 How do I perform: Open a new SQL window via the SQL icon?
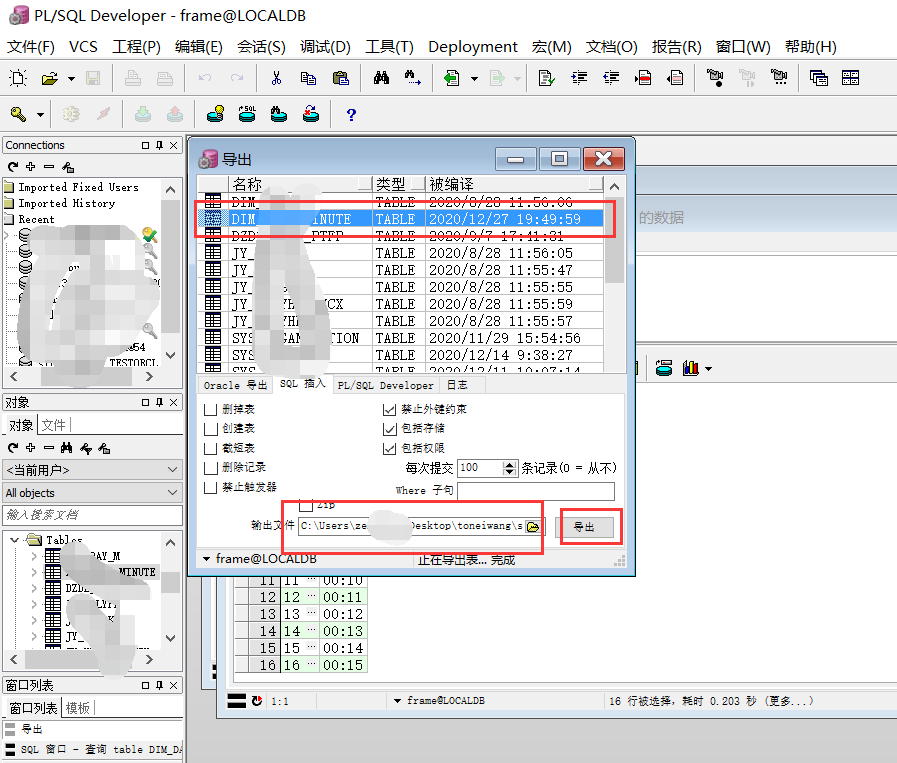click(x=248, y=114)
